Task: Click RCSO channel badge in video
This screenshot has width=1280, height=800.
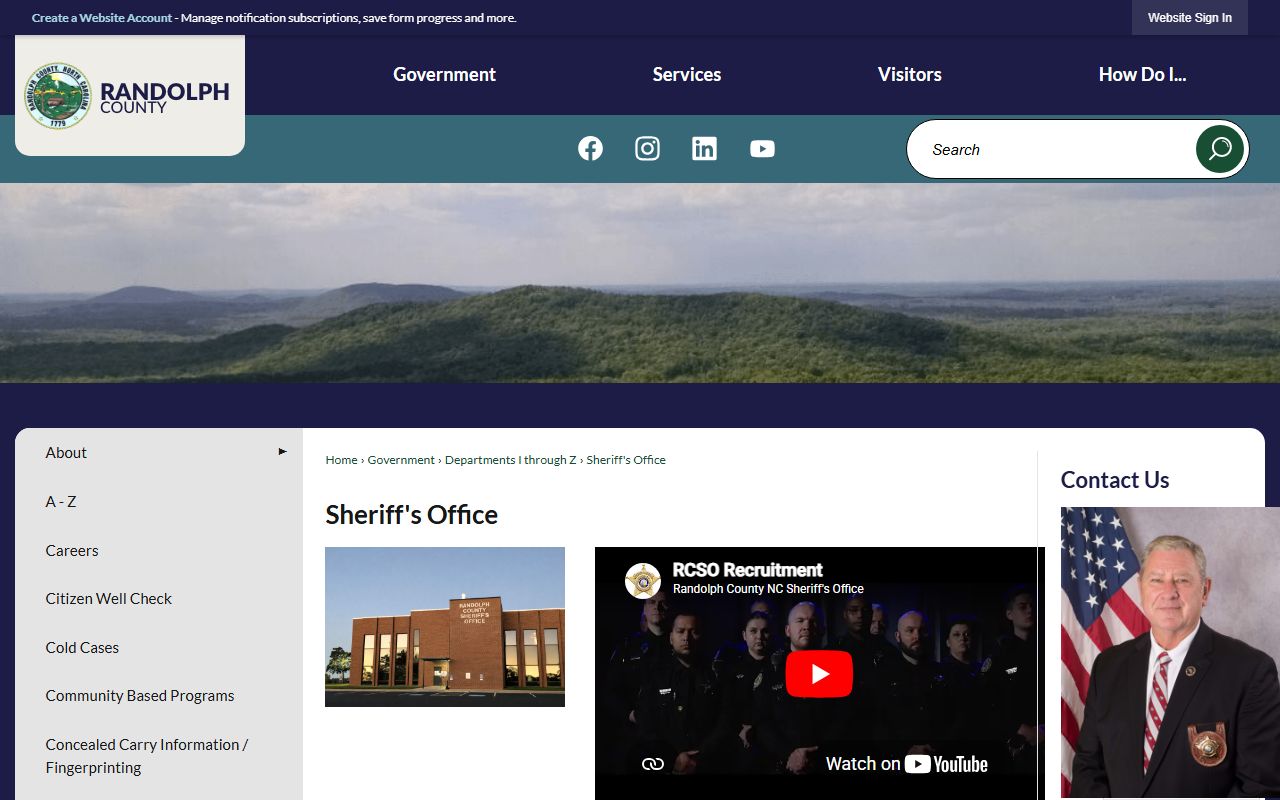Action: (x=643, y=581)
